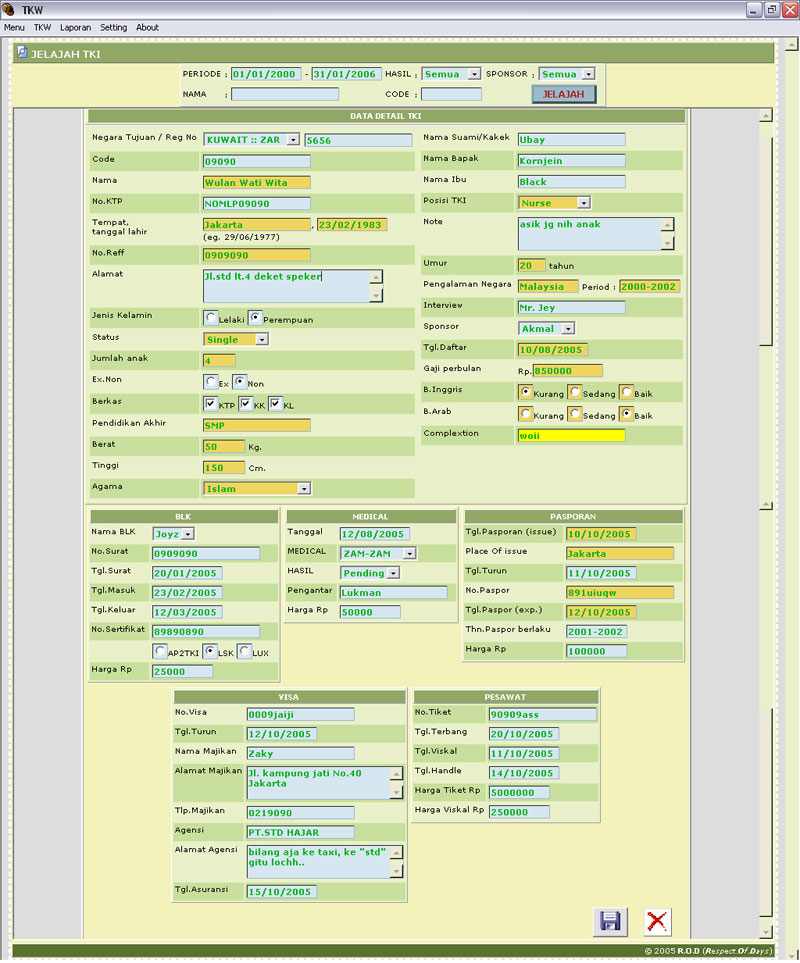Click the Jelajah TKI header document icon
The height and width of the screenshot is (963, 800).
[22, 53]
